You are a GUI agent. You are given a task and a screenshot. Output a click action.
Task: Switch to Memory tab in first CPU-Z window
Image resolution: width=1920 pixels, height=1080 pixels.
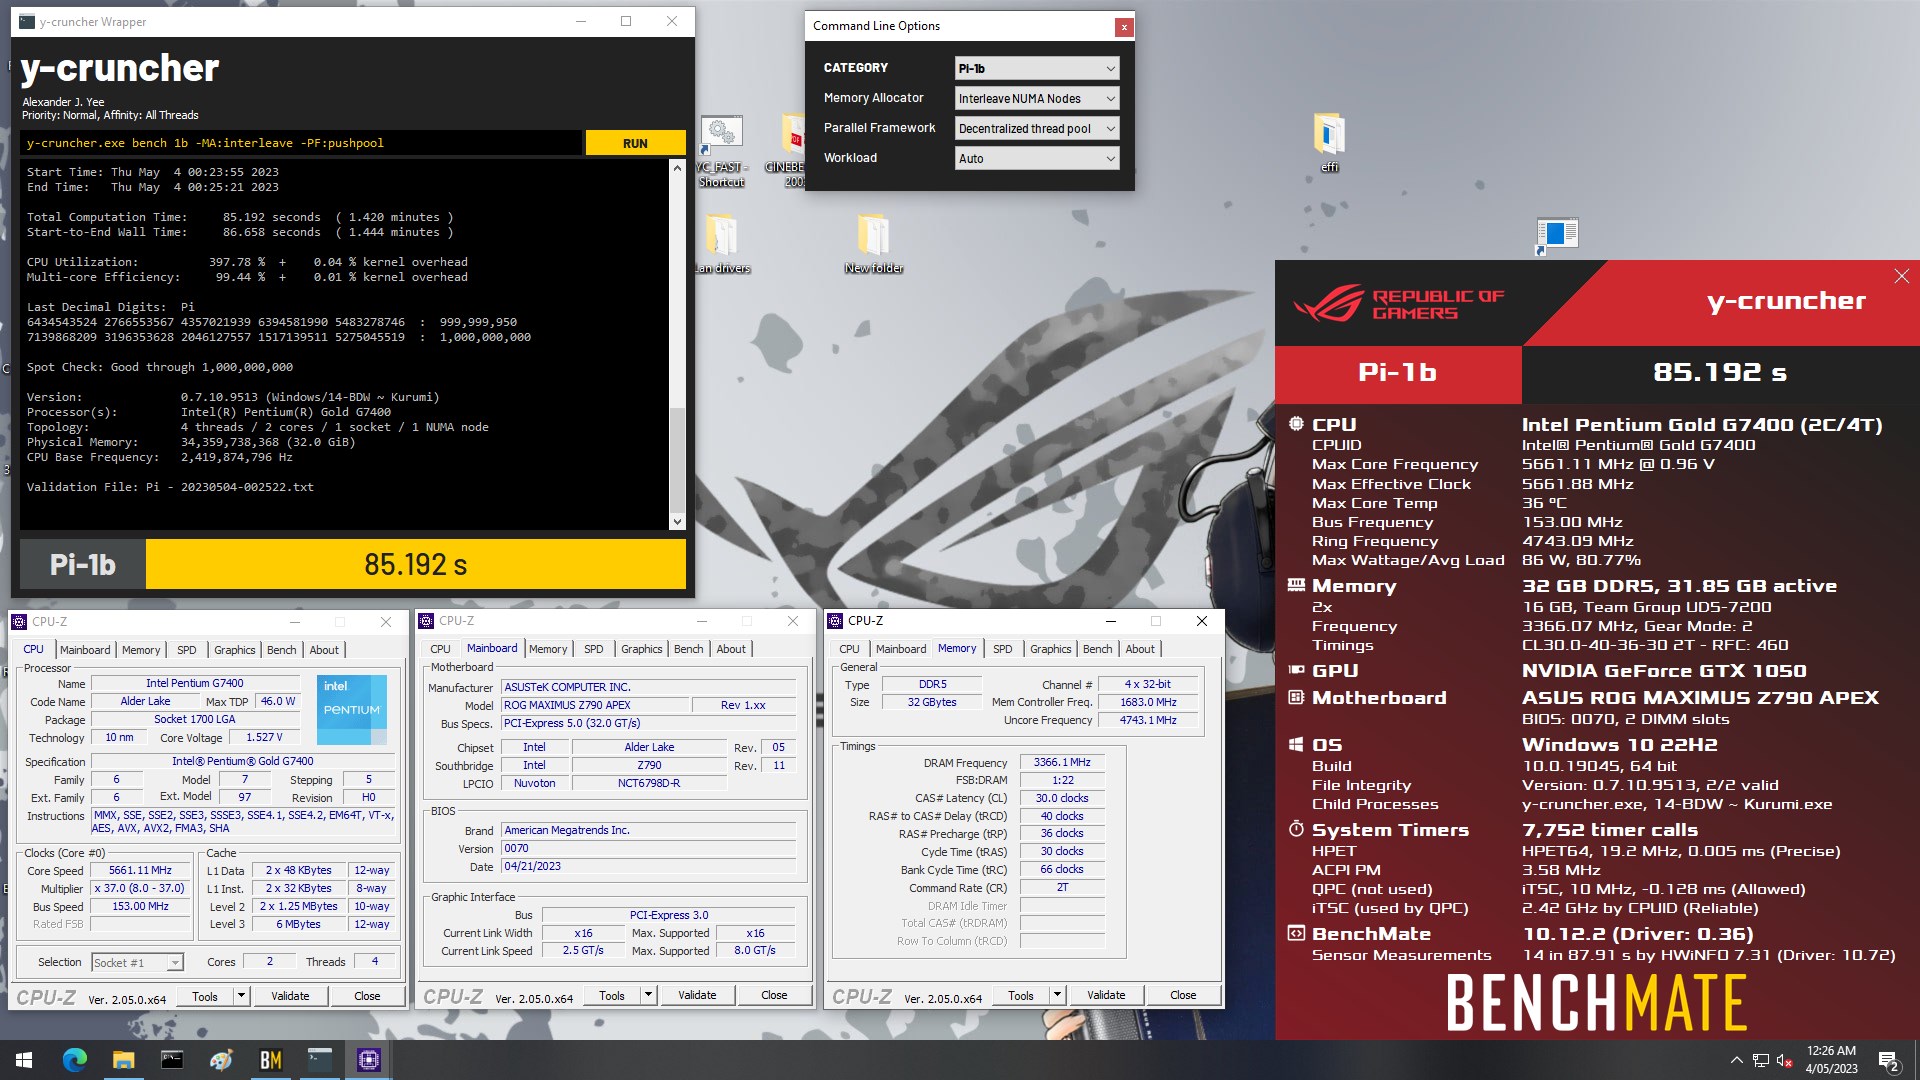pyautogui.click(x=141, y=650)
